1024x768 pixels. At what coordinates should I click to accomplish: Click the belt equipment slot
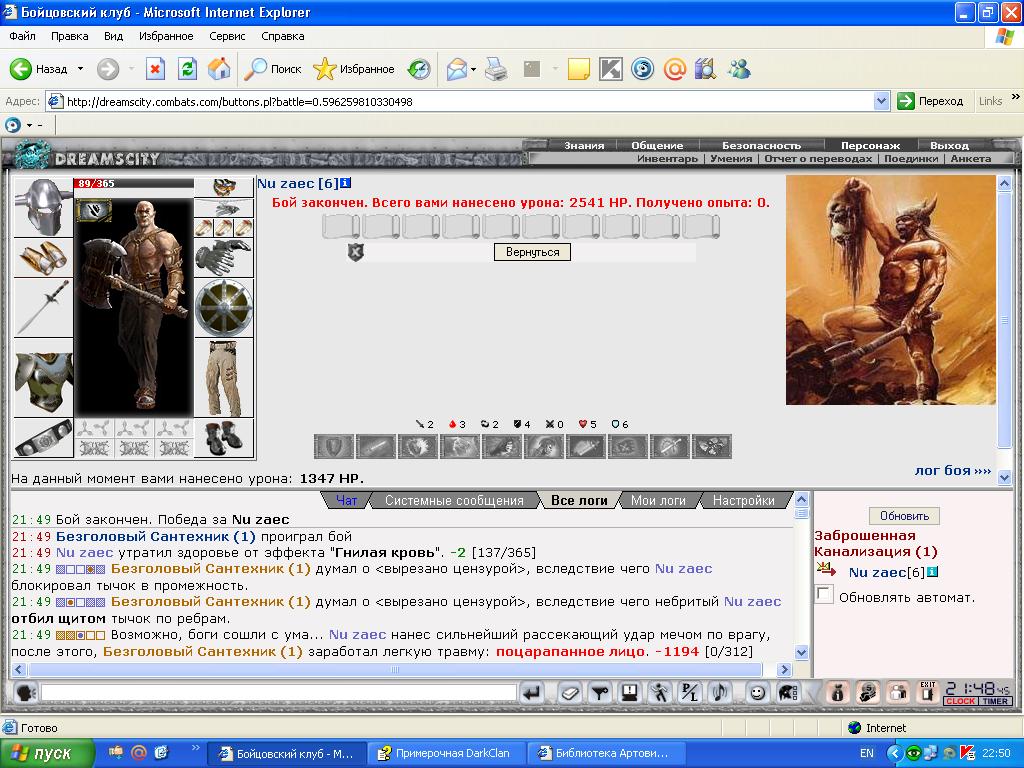tap(43, 438)
